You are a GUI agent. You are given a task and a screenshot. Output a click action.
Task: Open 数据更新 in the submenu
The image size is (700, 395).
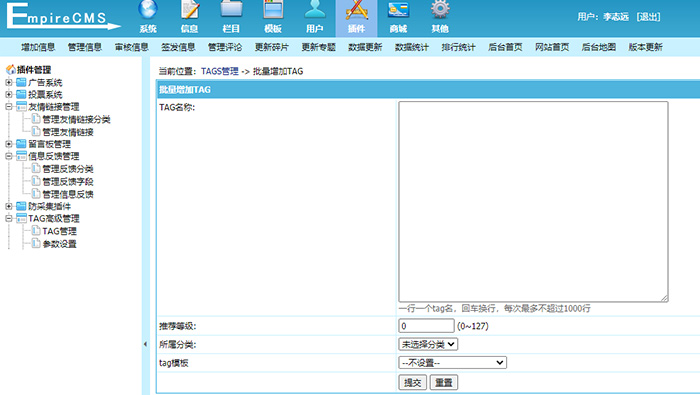365,47
